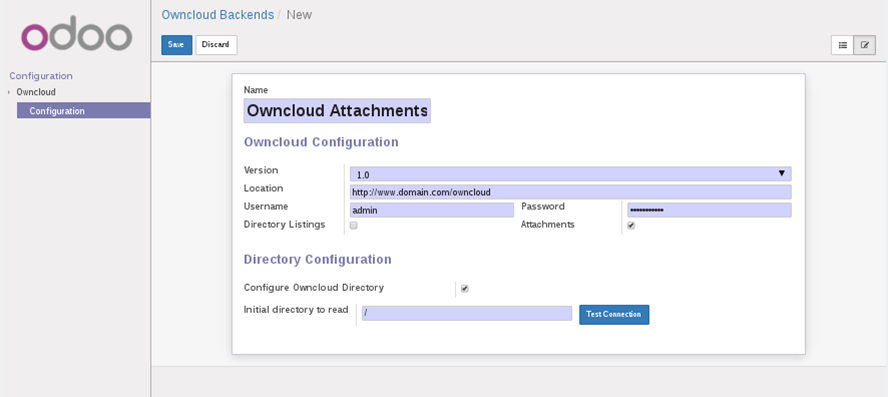Image resolution: width=888 pixels, height=397 pixels.
Task: Click the 'Name' field label
Action: (255, 90)
